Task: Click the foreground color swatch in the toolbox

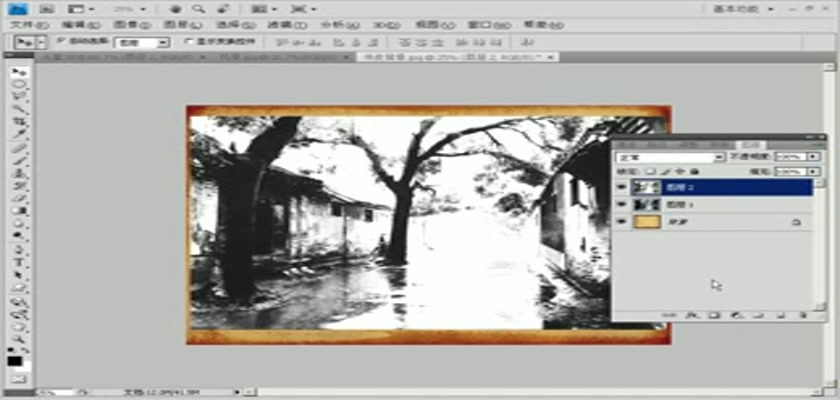Action: click(13, 361)
